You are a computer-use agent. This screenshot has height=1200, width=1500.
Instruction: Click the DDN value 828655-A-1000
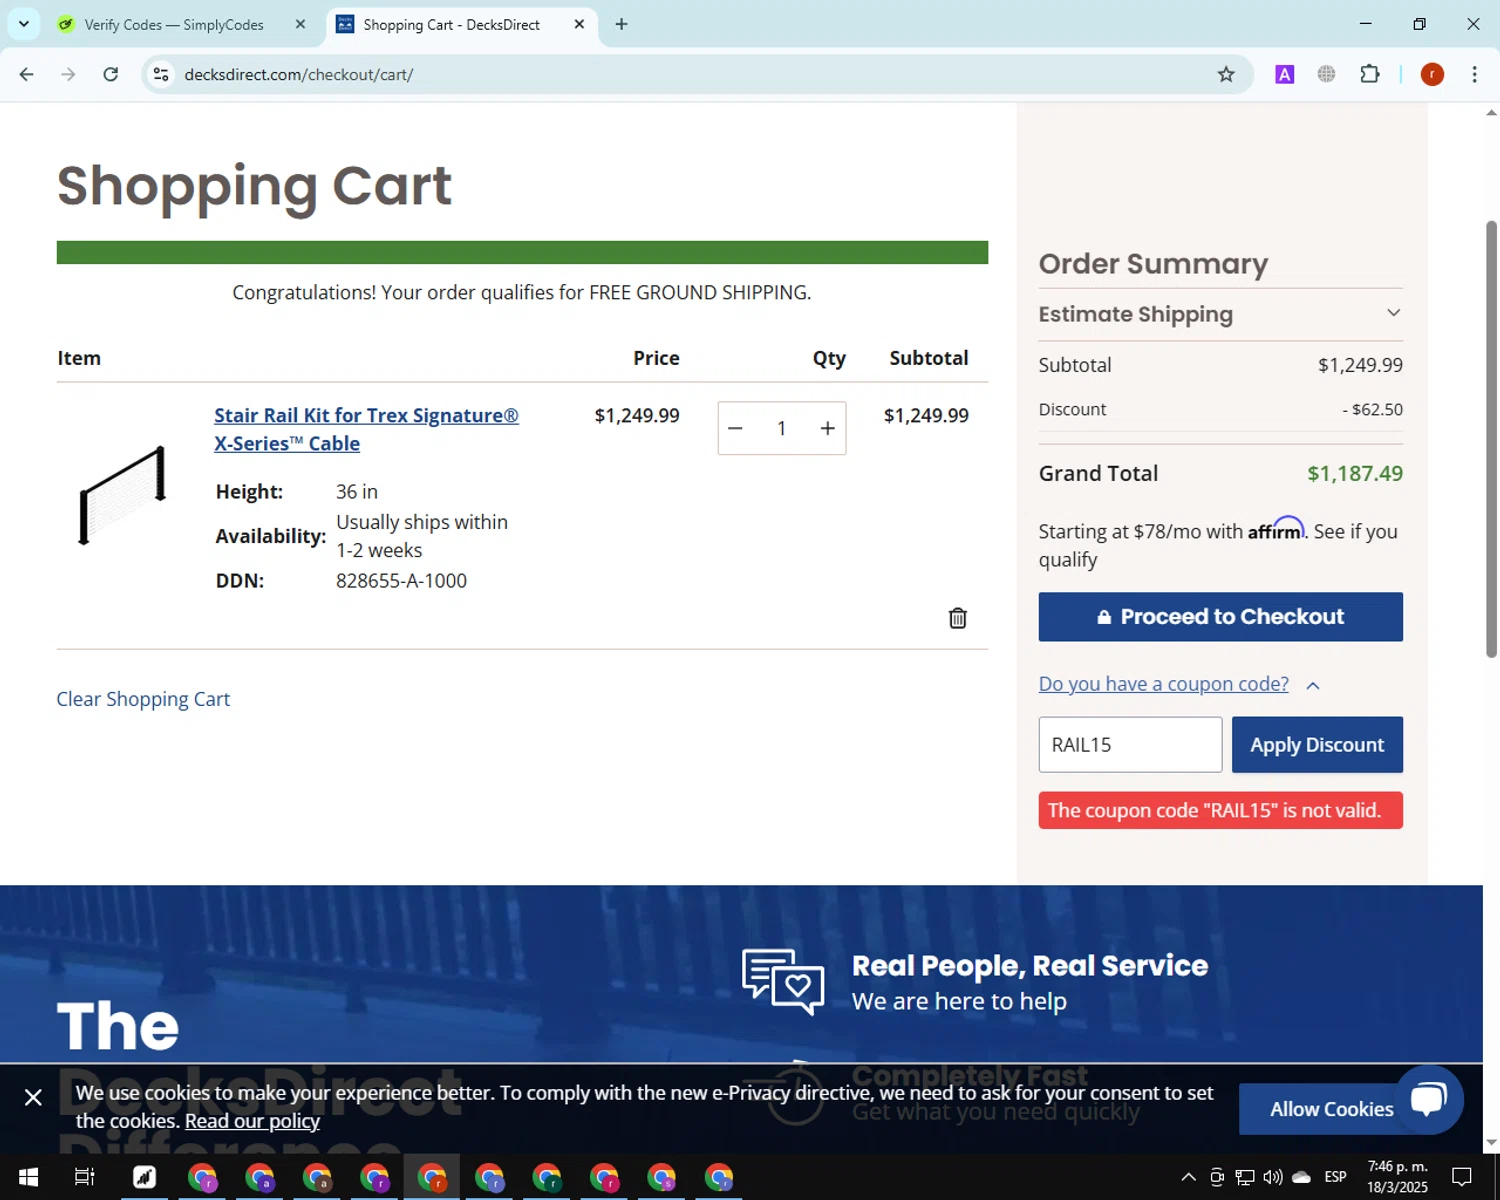[401, 581]
